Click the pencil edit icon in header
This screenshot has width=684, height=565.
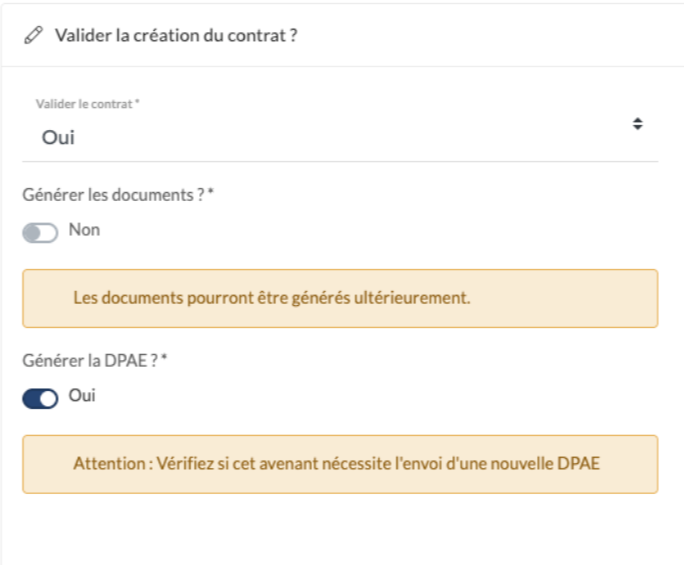pyautogui.click(x=34, y=35)
